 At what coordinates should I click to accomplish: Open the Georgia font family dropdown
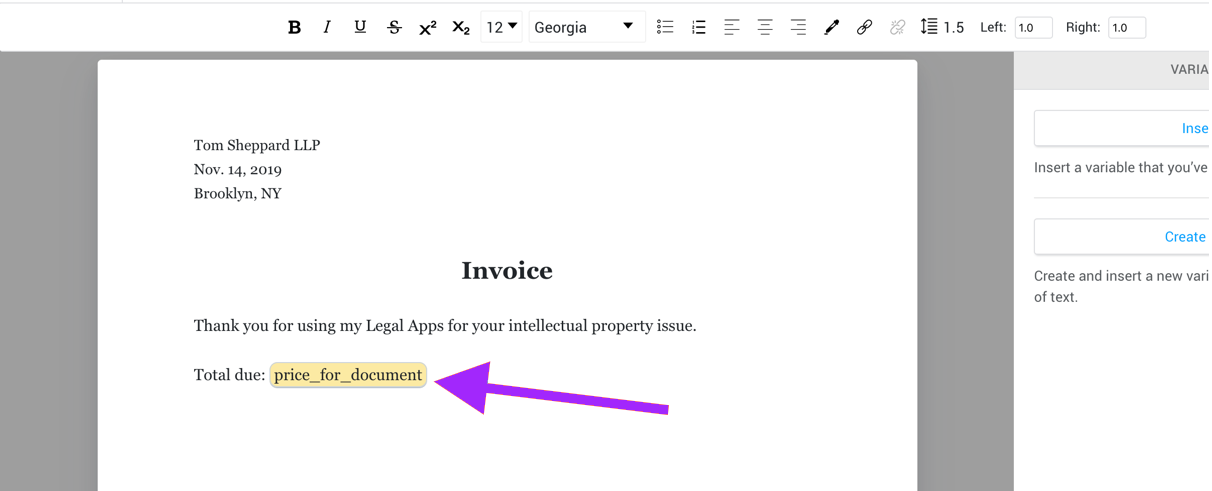[583, 27]
